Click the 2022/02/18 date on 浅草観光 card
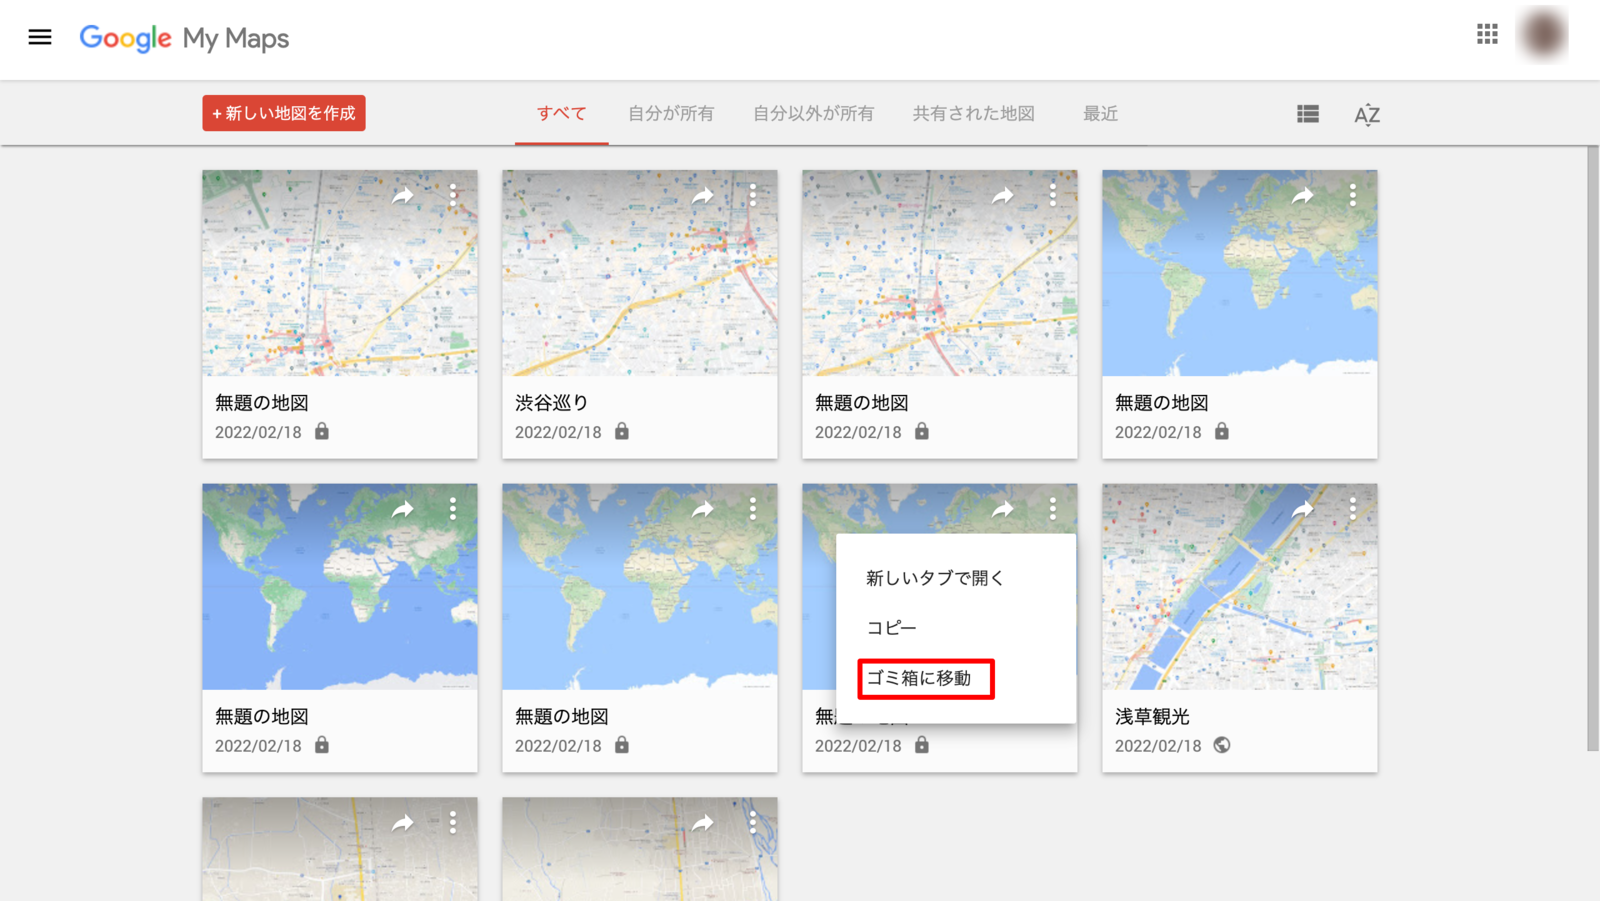This screenshot has width=1600, height=901. point(1158,746)
